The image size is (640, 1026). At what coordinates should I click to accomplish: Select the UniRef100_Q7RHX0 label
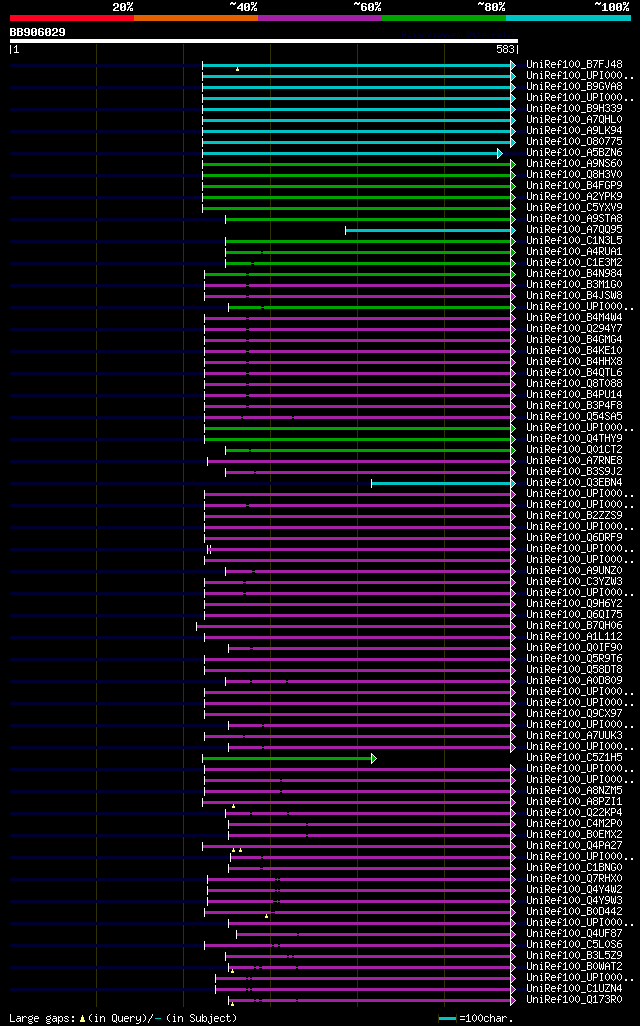[x=575, y=879]
